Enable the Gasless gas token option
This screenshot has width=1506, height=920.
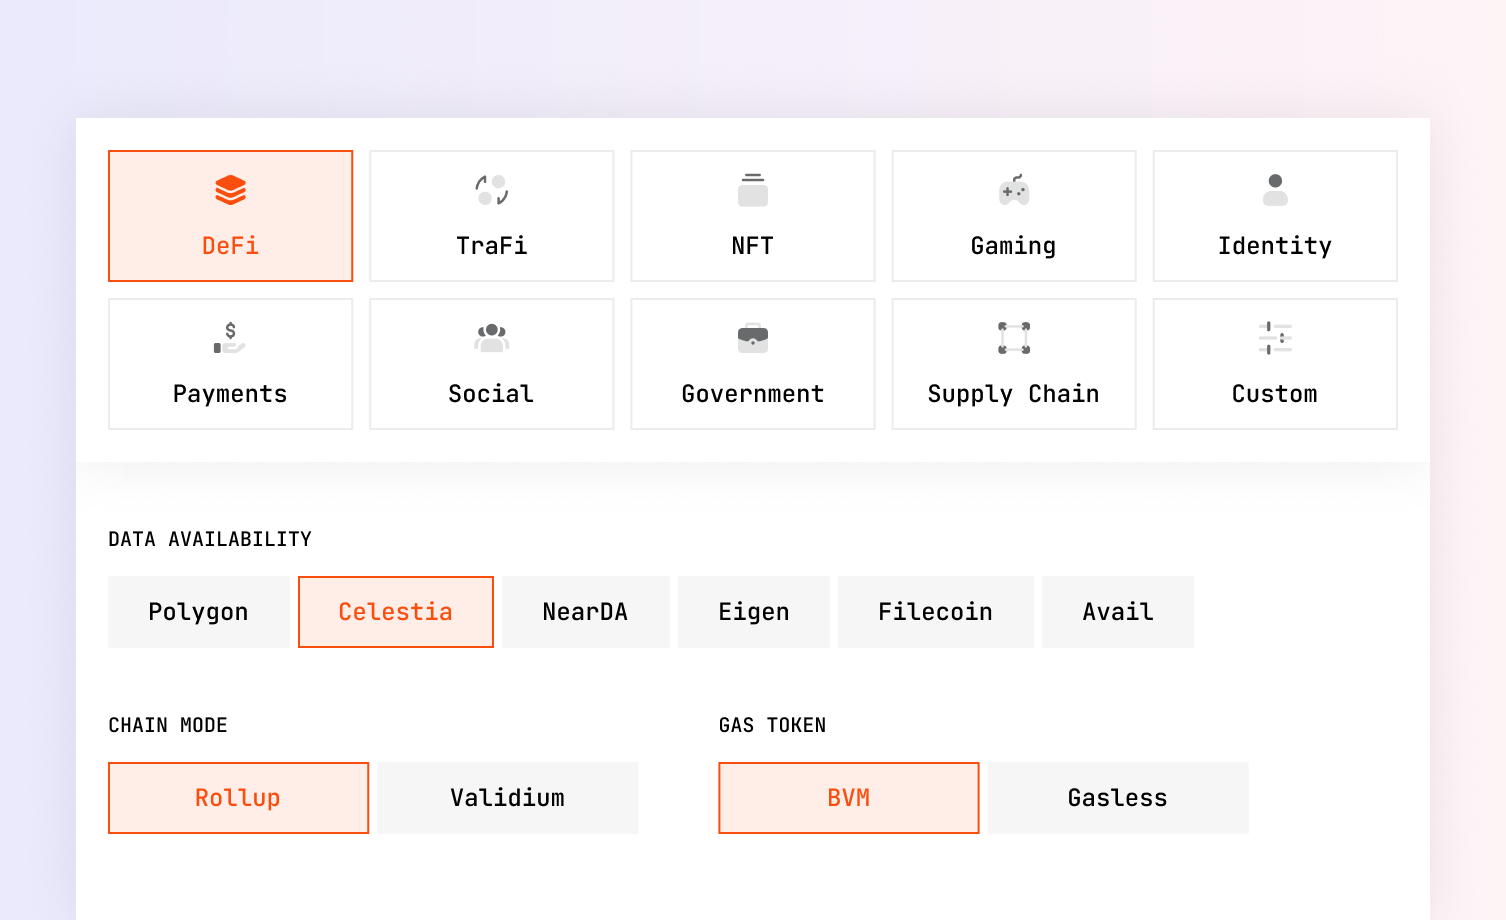click(x=1117, y=798)
